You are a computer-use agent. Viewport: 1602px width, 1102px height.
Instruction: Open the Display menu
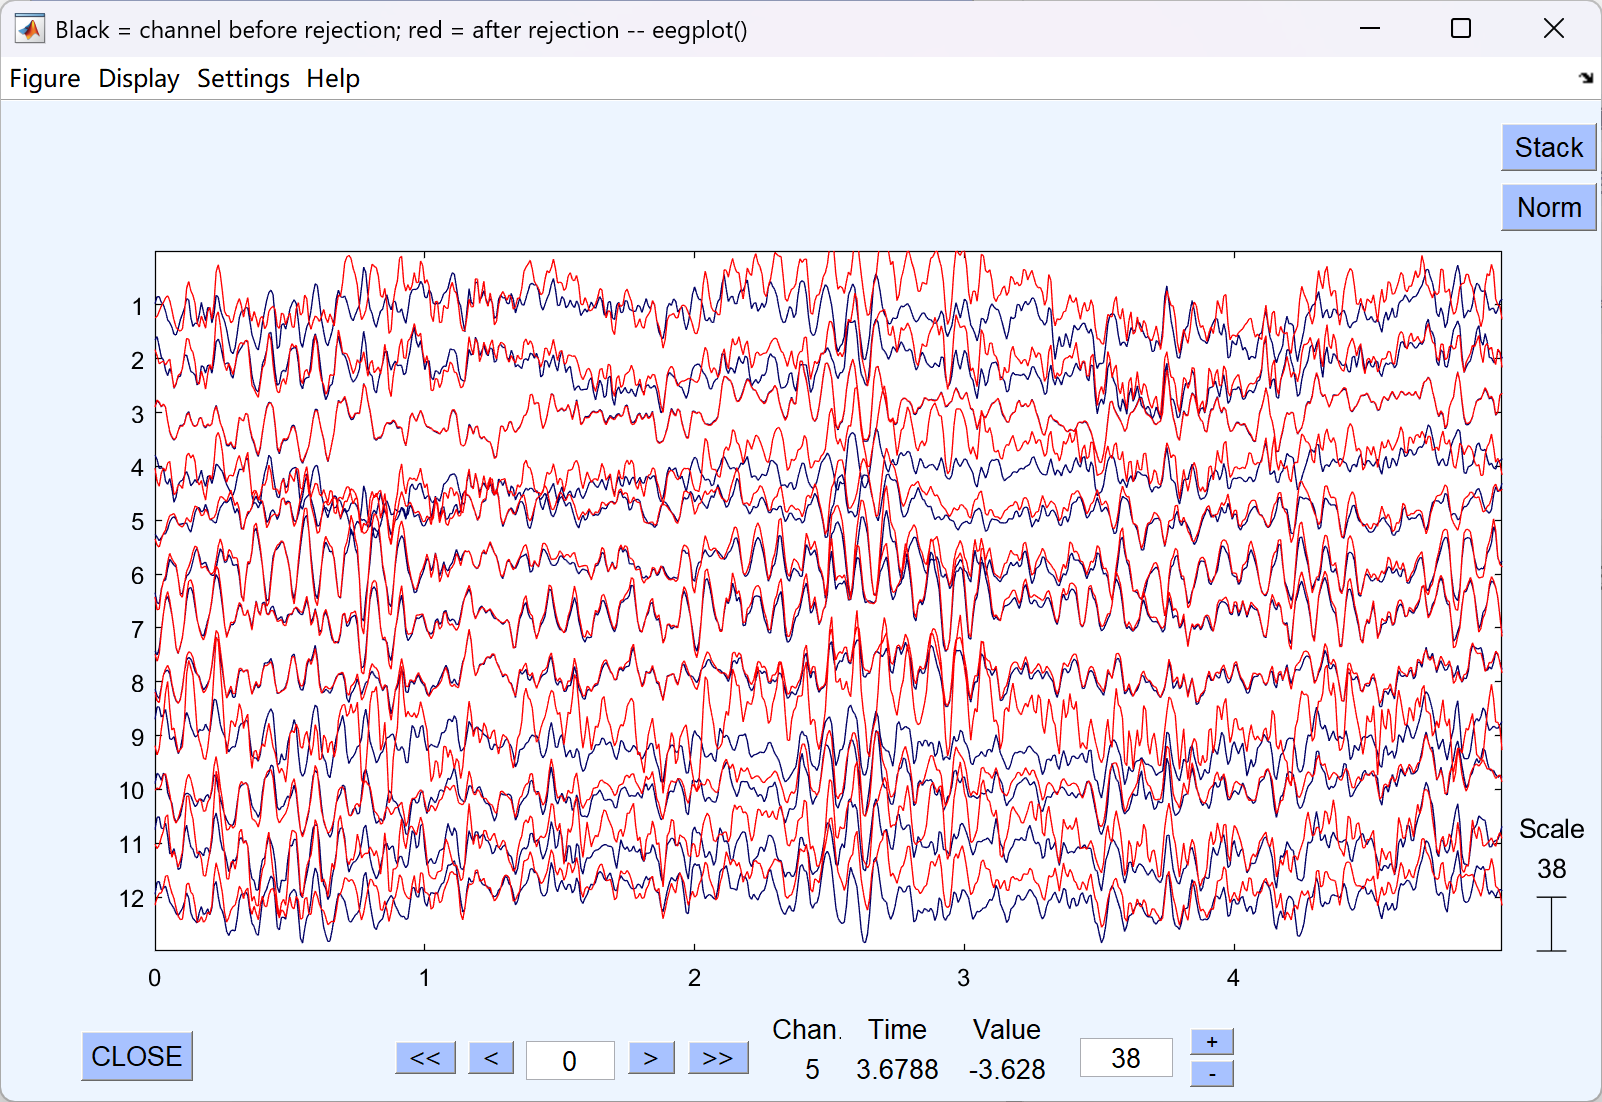pyautogui.click(x=139, y=78)
